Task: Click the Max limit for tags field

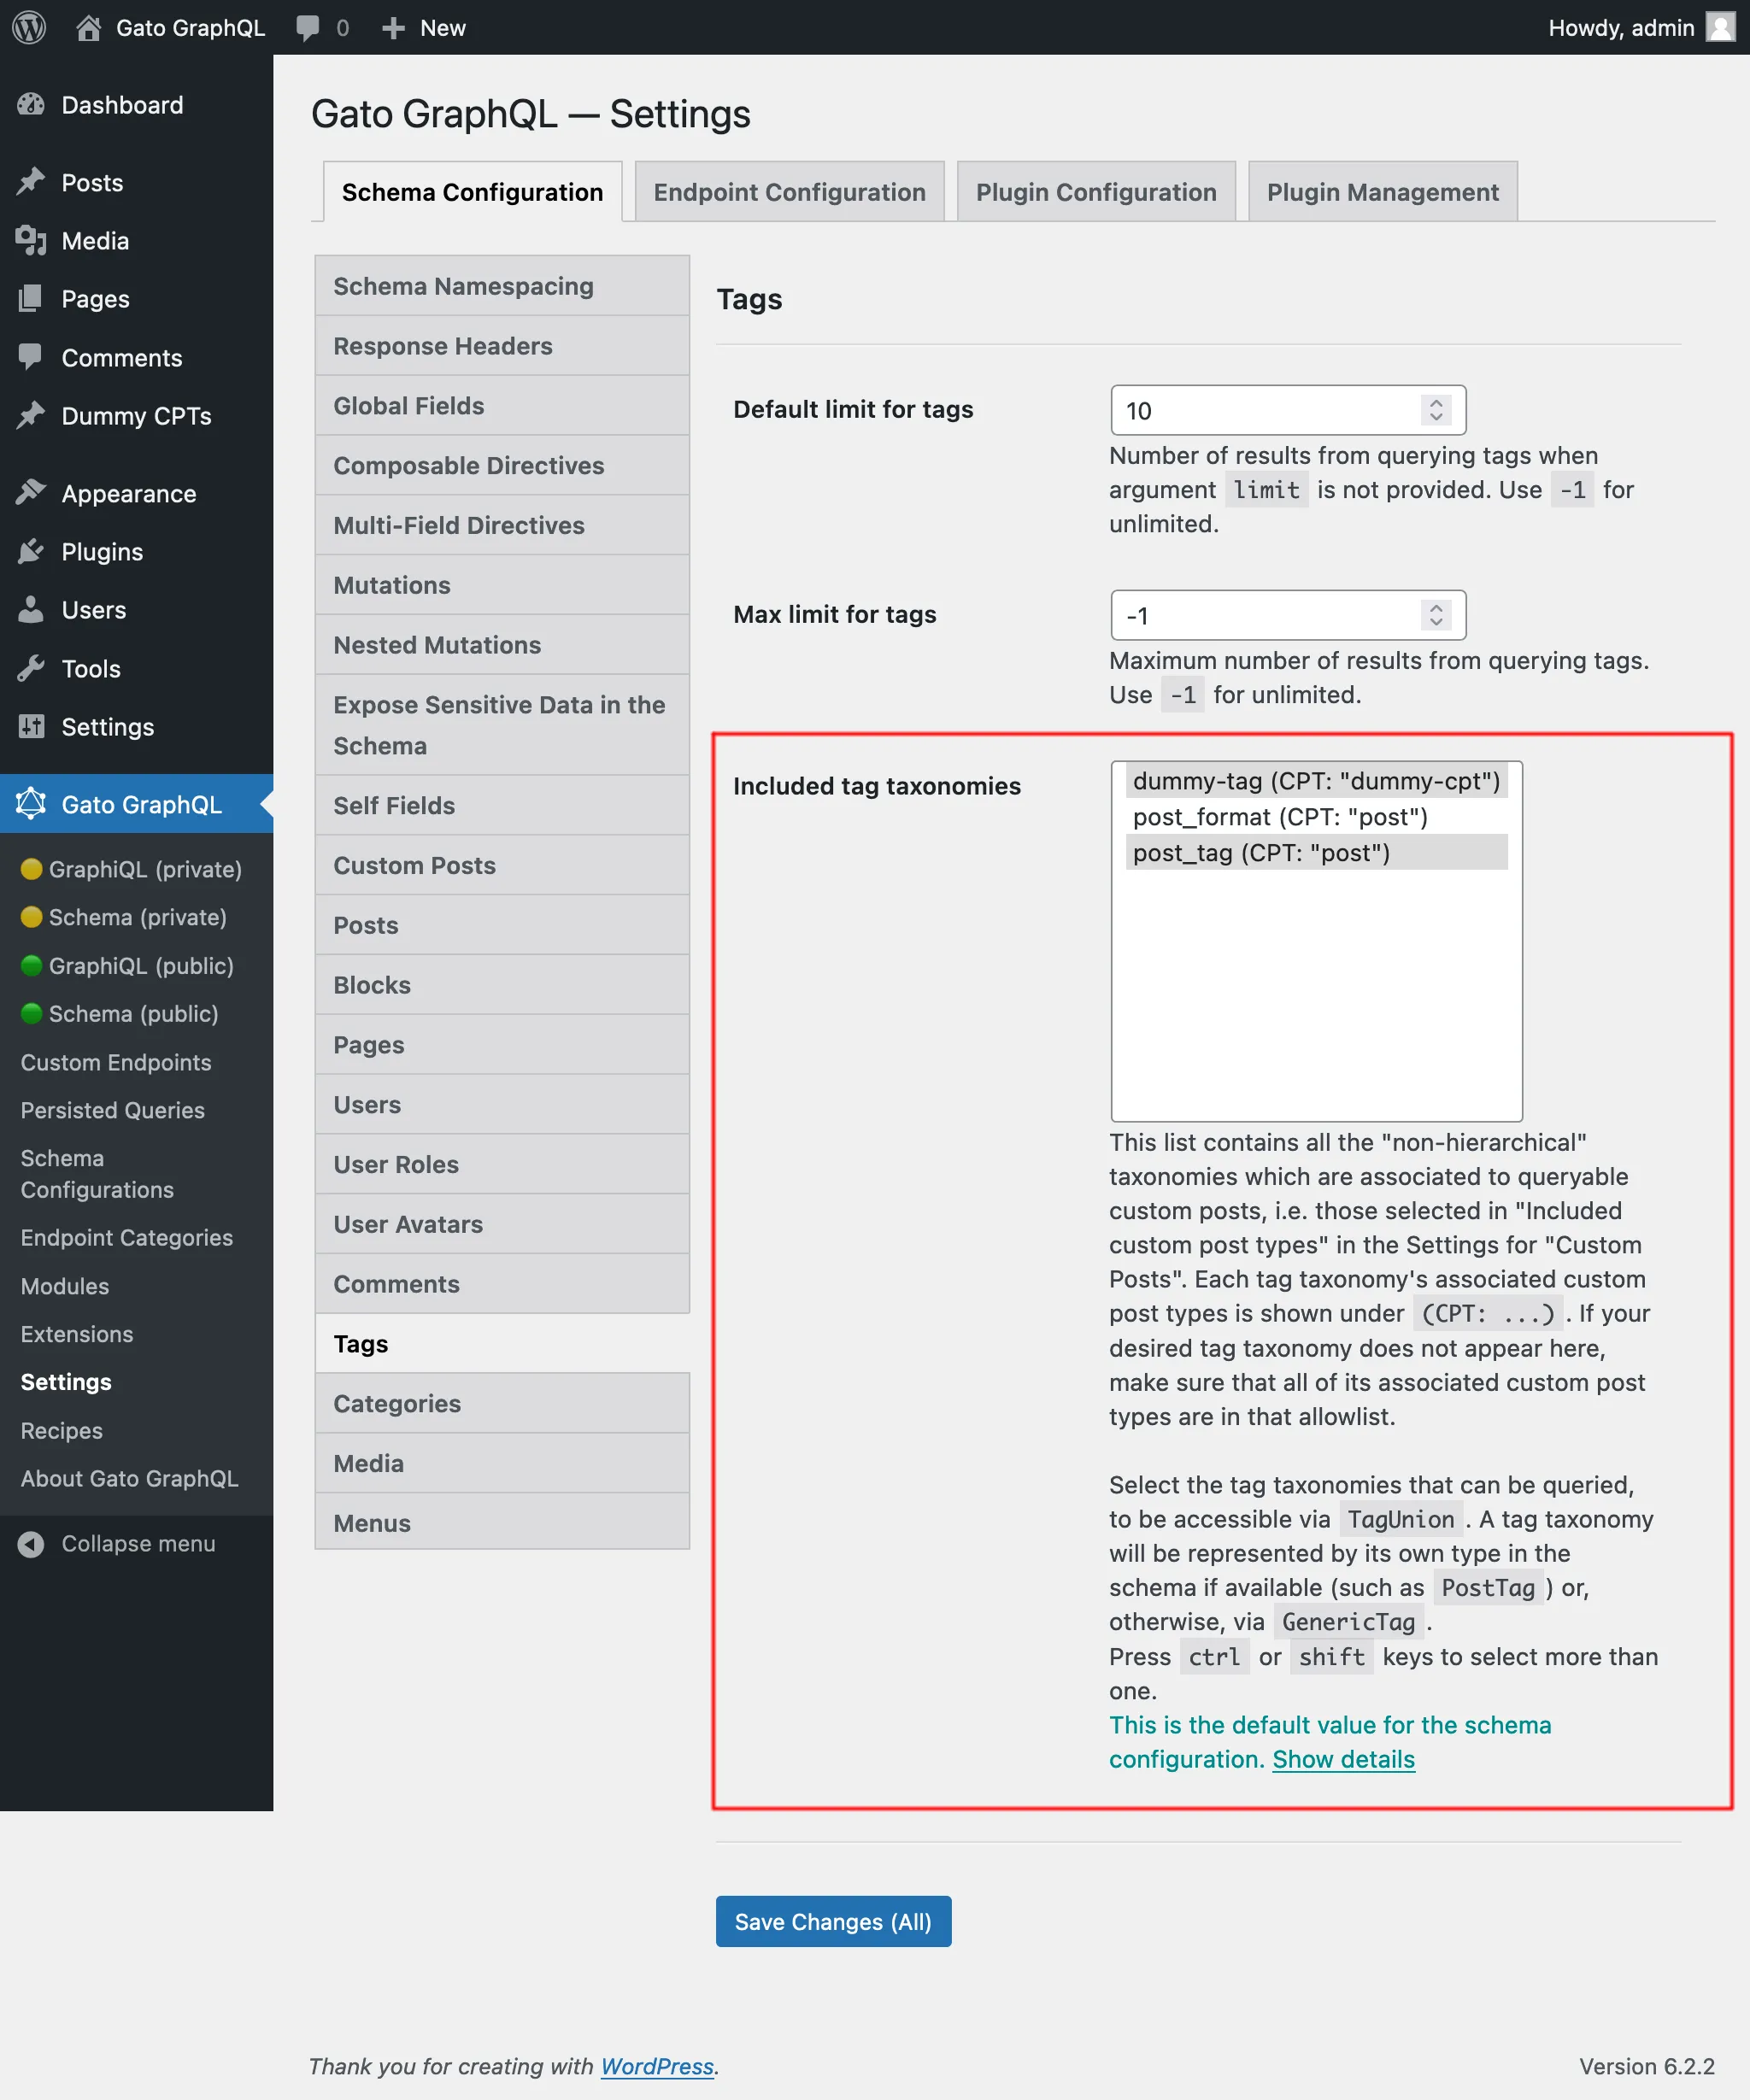Action: click(x=1287, y=615)
